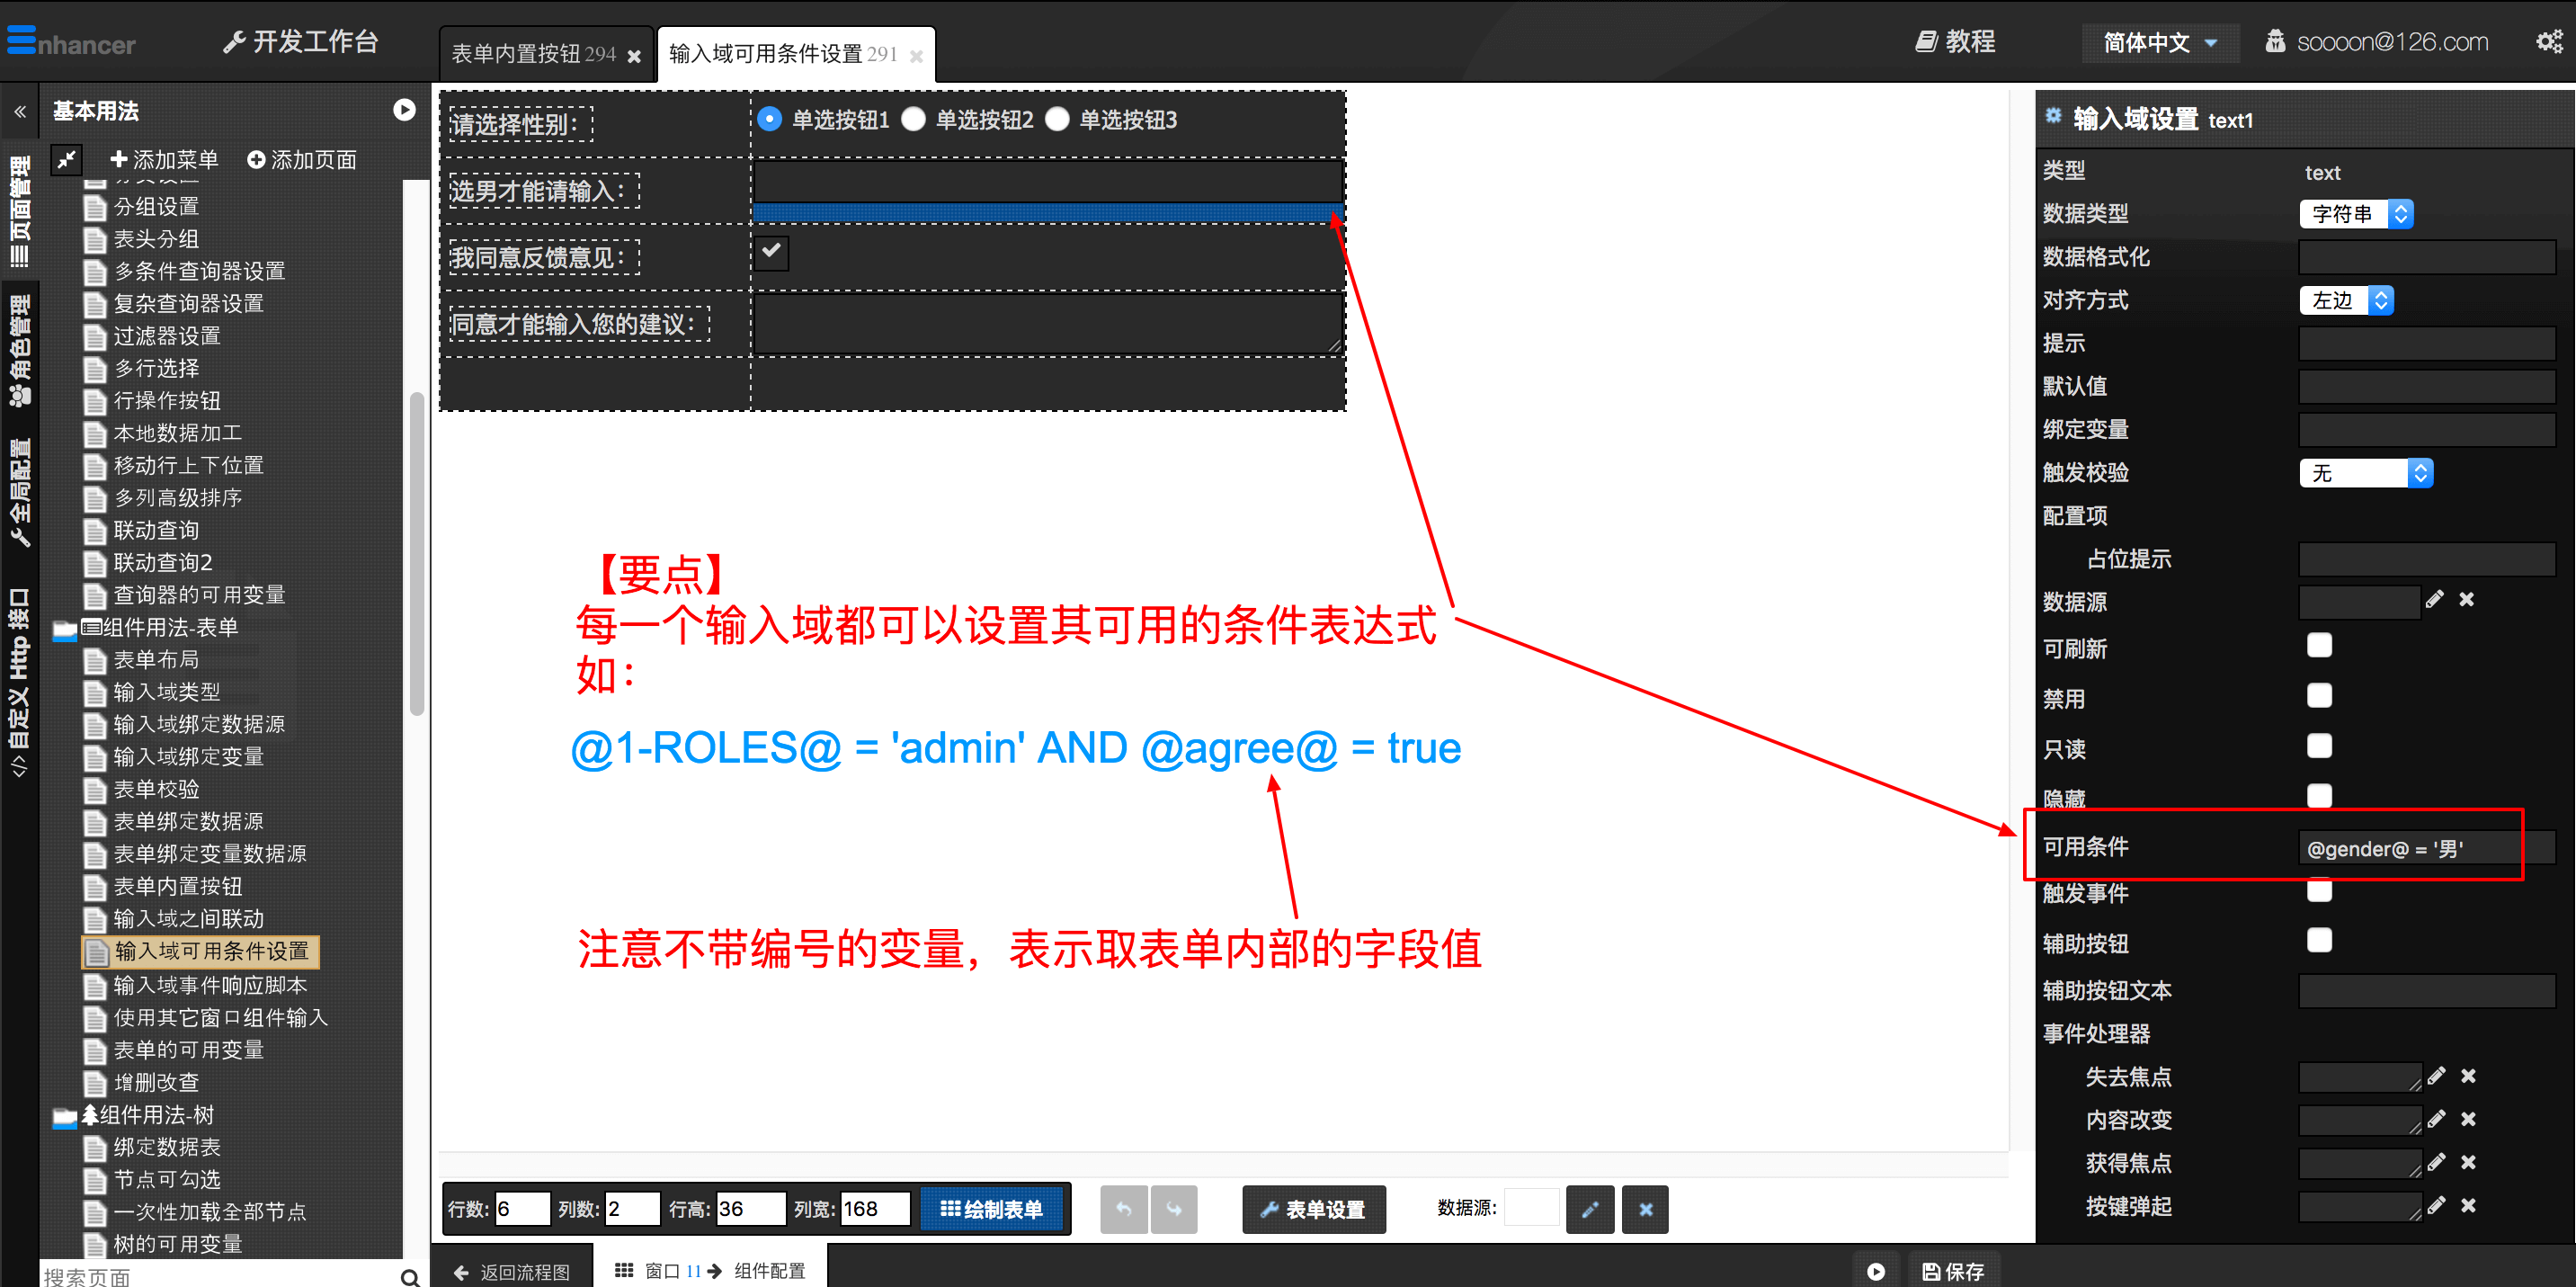This screenshot has height=1287, width=2576.
Task: Click the redo arrow button
Action: point(1173,1209)
